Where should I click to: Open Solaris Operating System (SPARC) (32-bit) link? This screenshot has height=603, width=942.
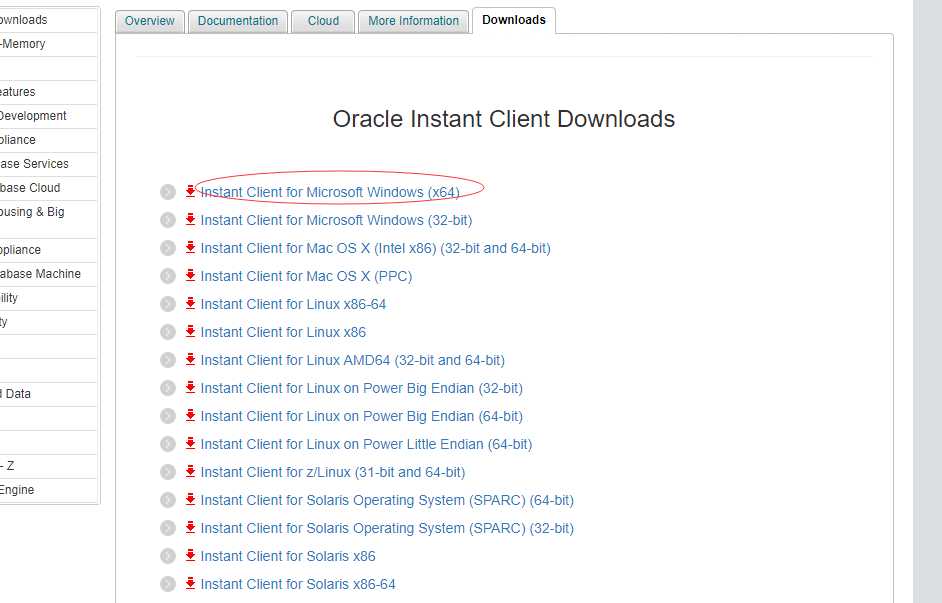(387, 529)
